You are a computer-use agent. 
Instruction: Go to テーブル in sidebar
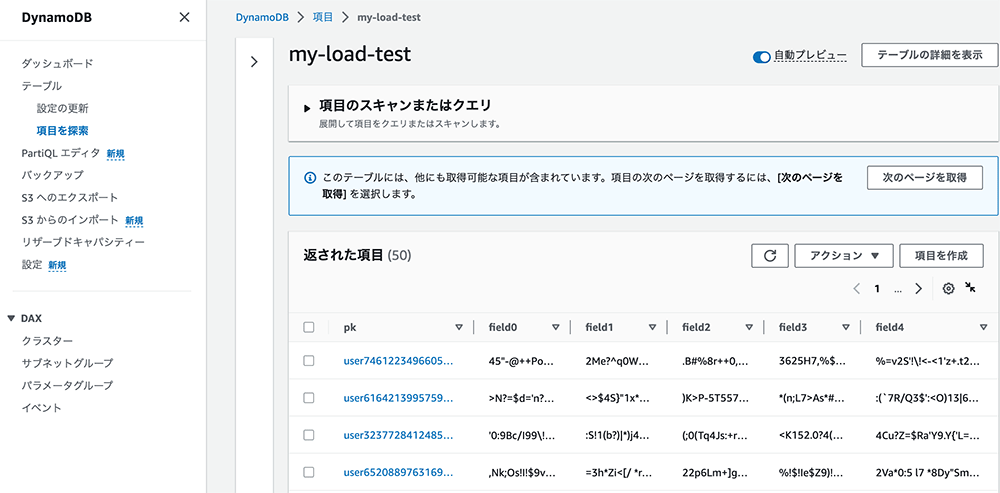(41, 85)
